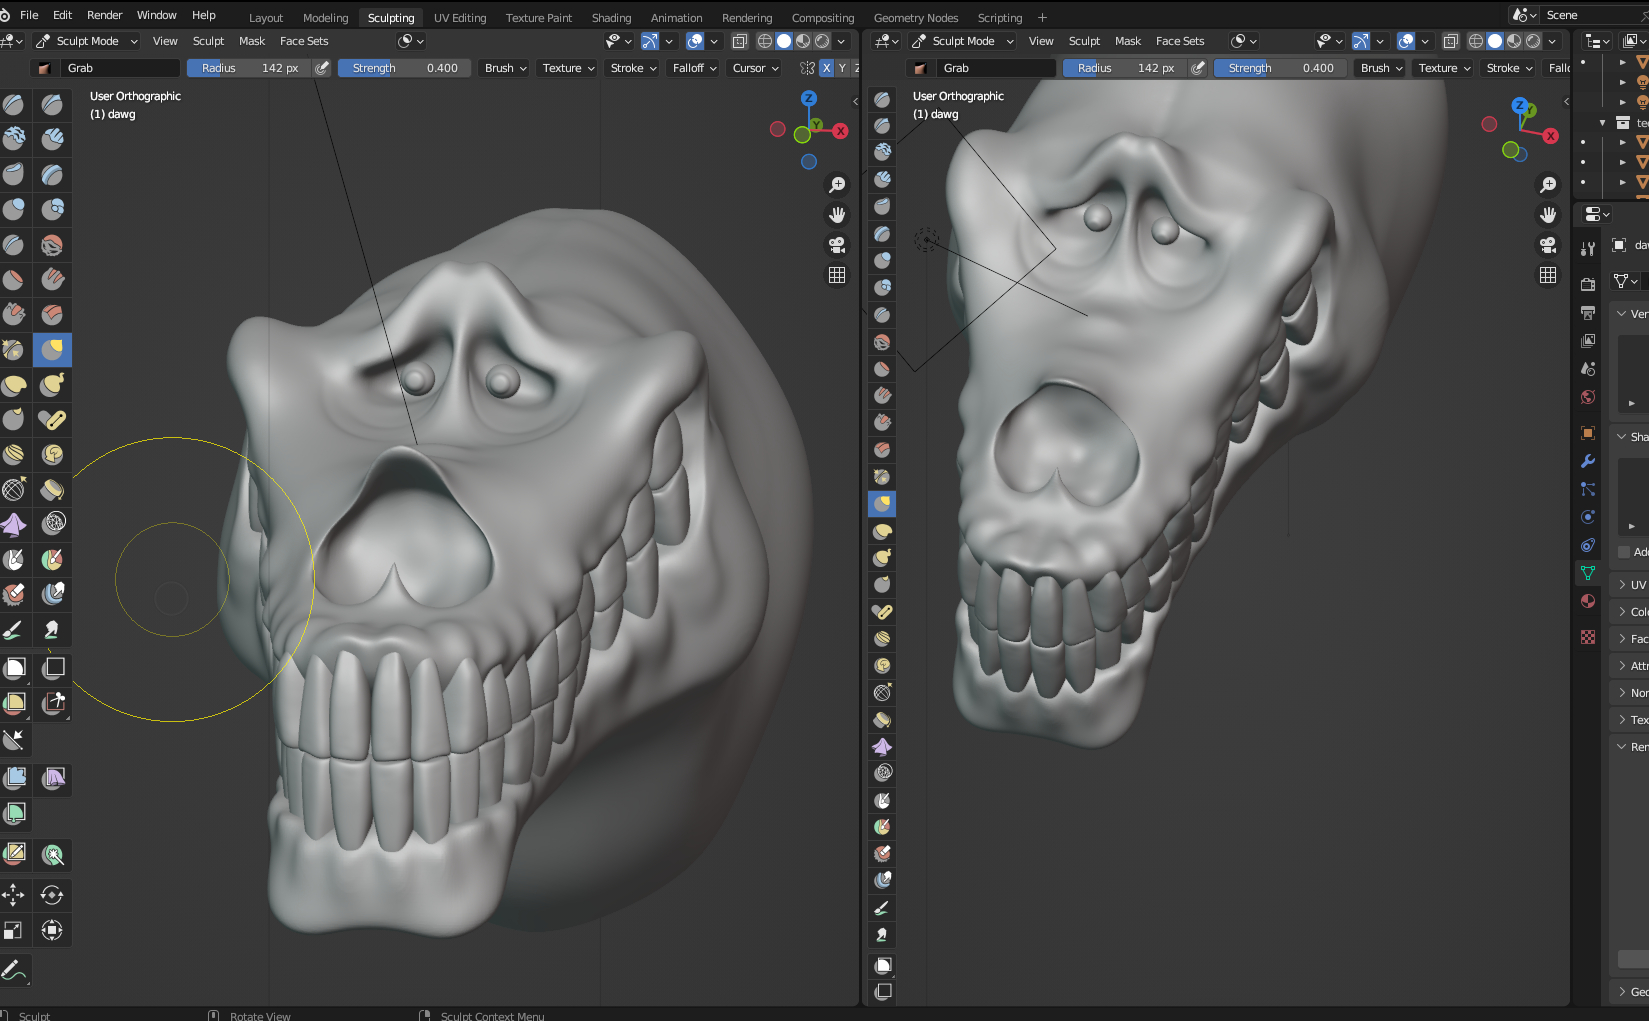Screen dimensions: 1649x1021
Task: Open the Mask menu in right viewport
Action: pyautogui.click(x=1127, y=41)
